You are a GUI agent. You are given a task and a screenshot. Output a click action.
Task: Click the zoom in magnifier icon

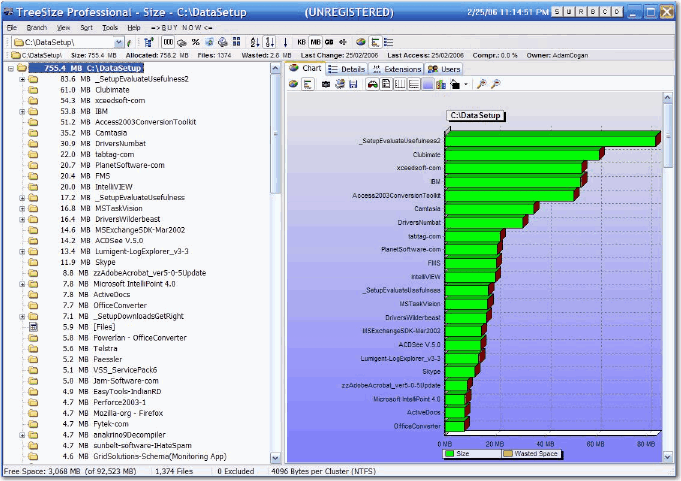click(482, 85)
